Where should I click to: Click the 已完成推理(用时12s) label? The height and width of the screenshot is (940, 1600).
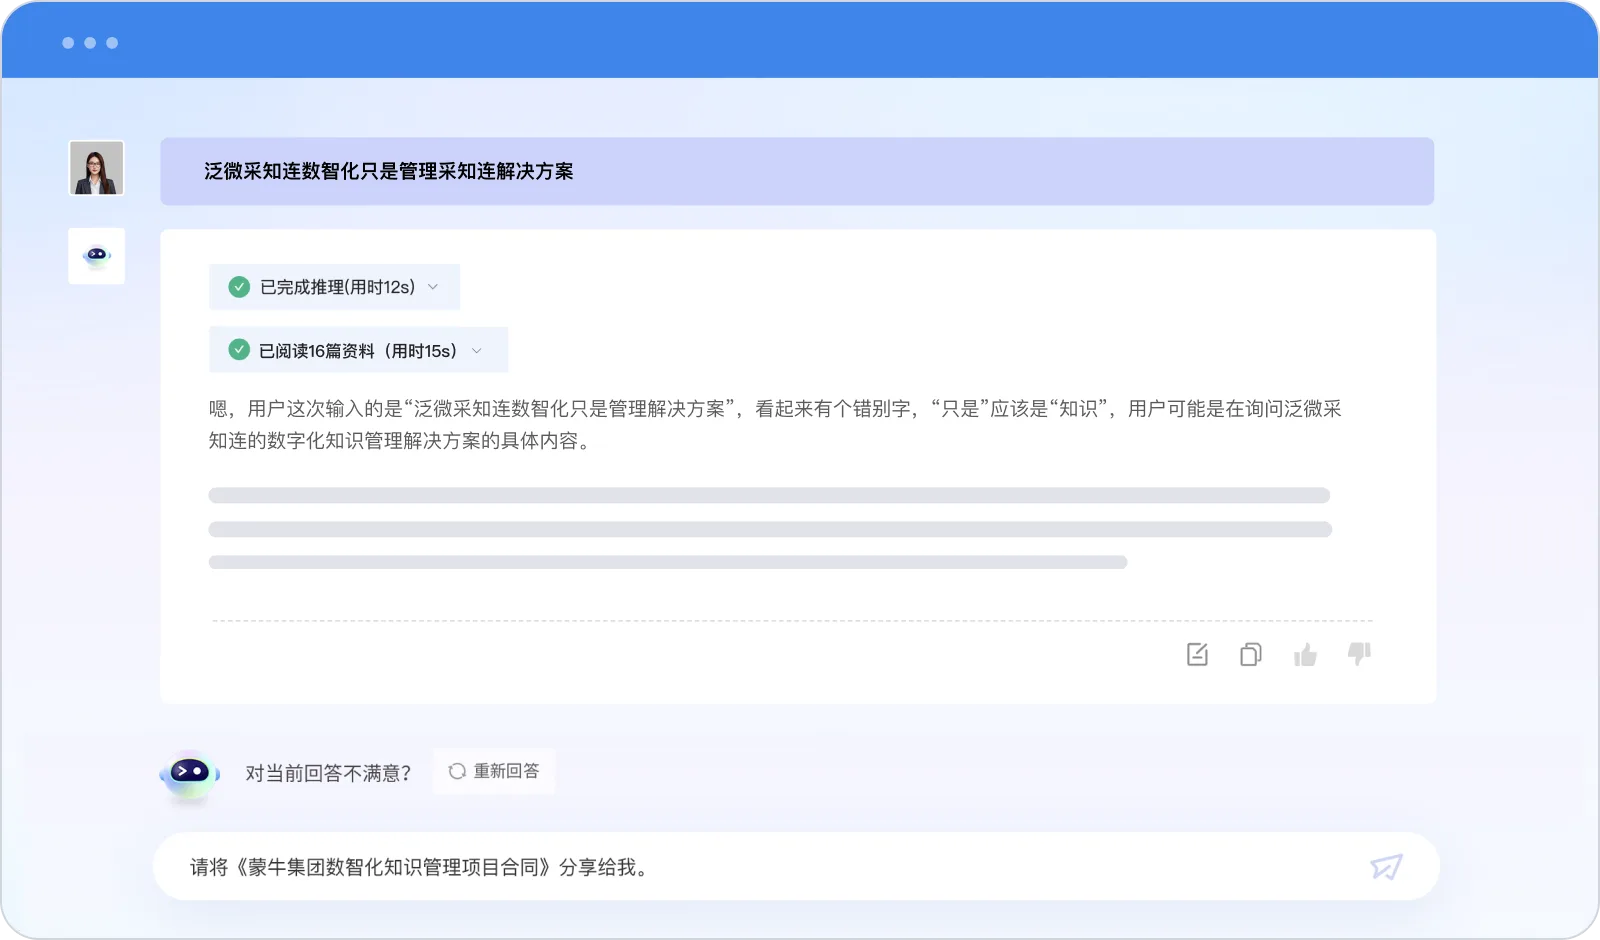(338, 287)
